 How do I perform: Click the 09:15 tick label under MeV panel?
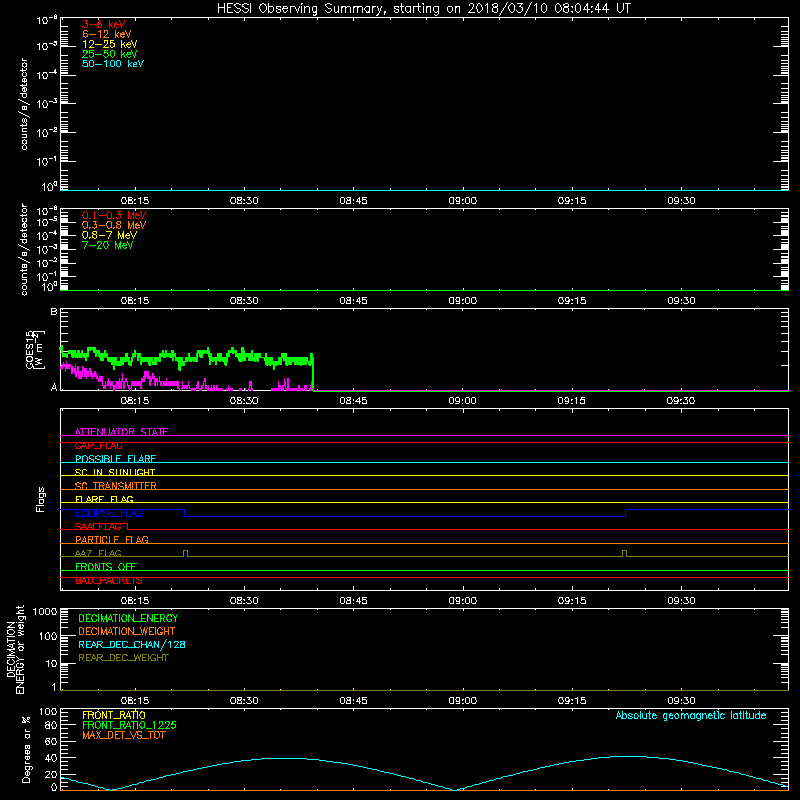coord(571,301)
